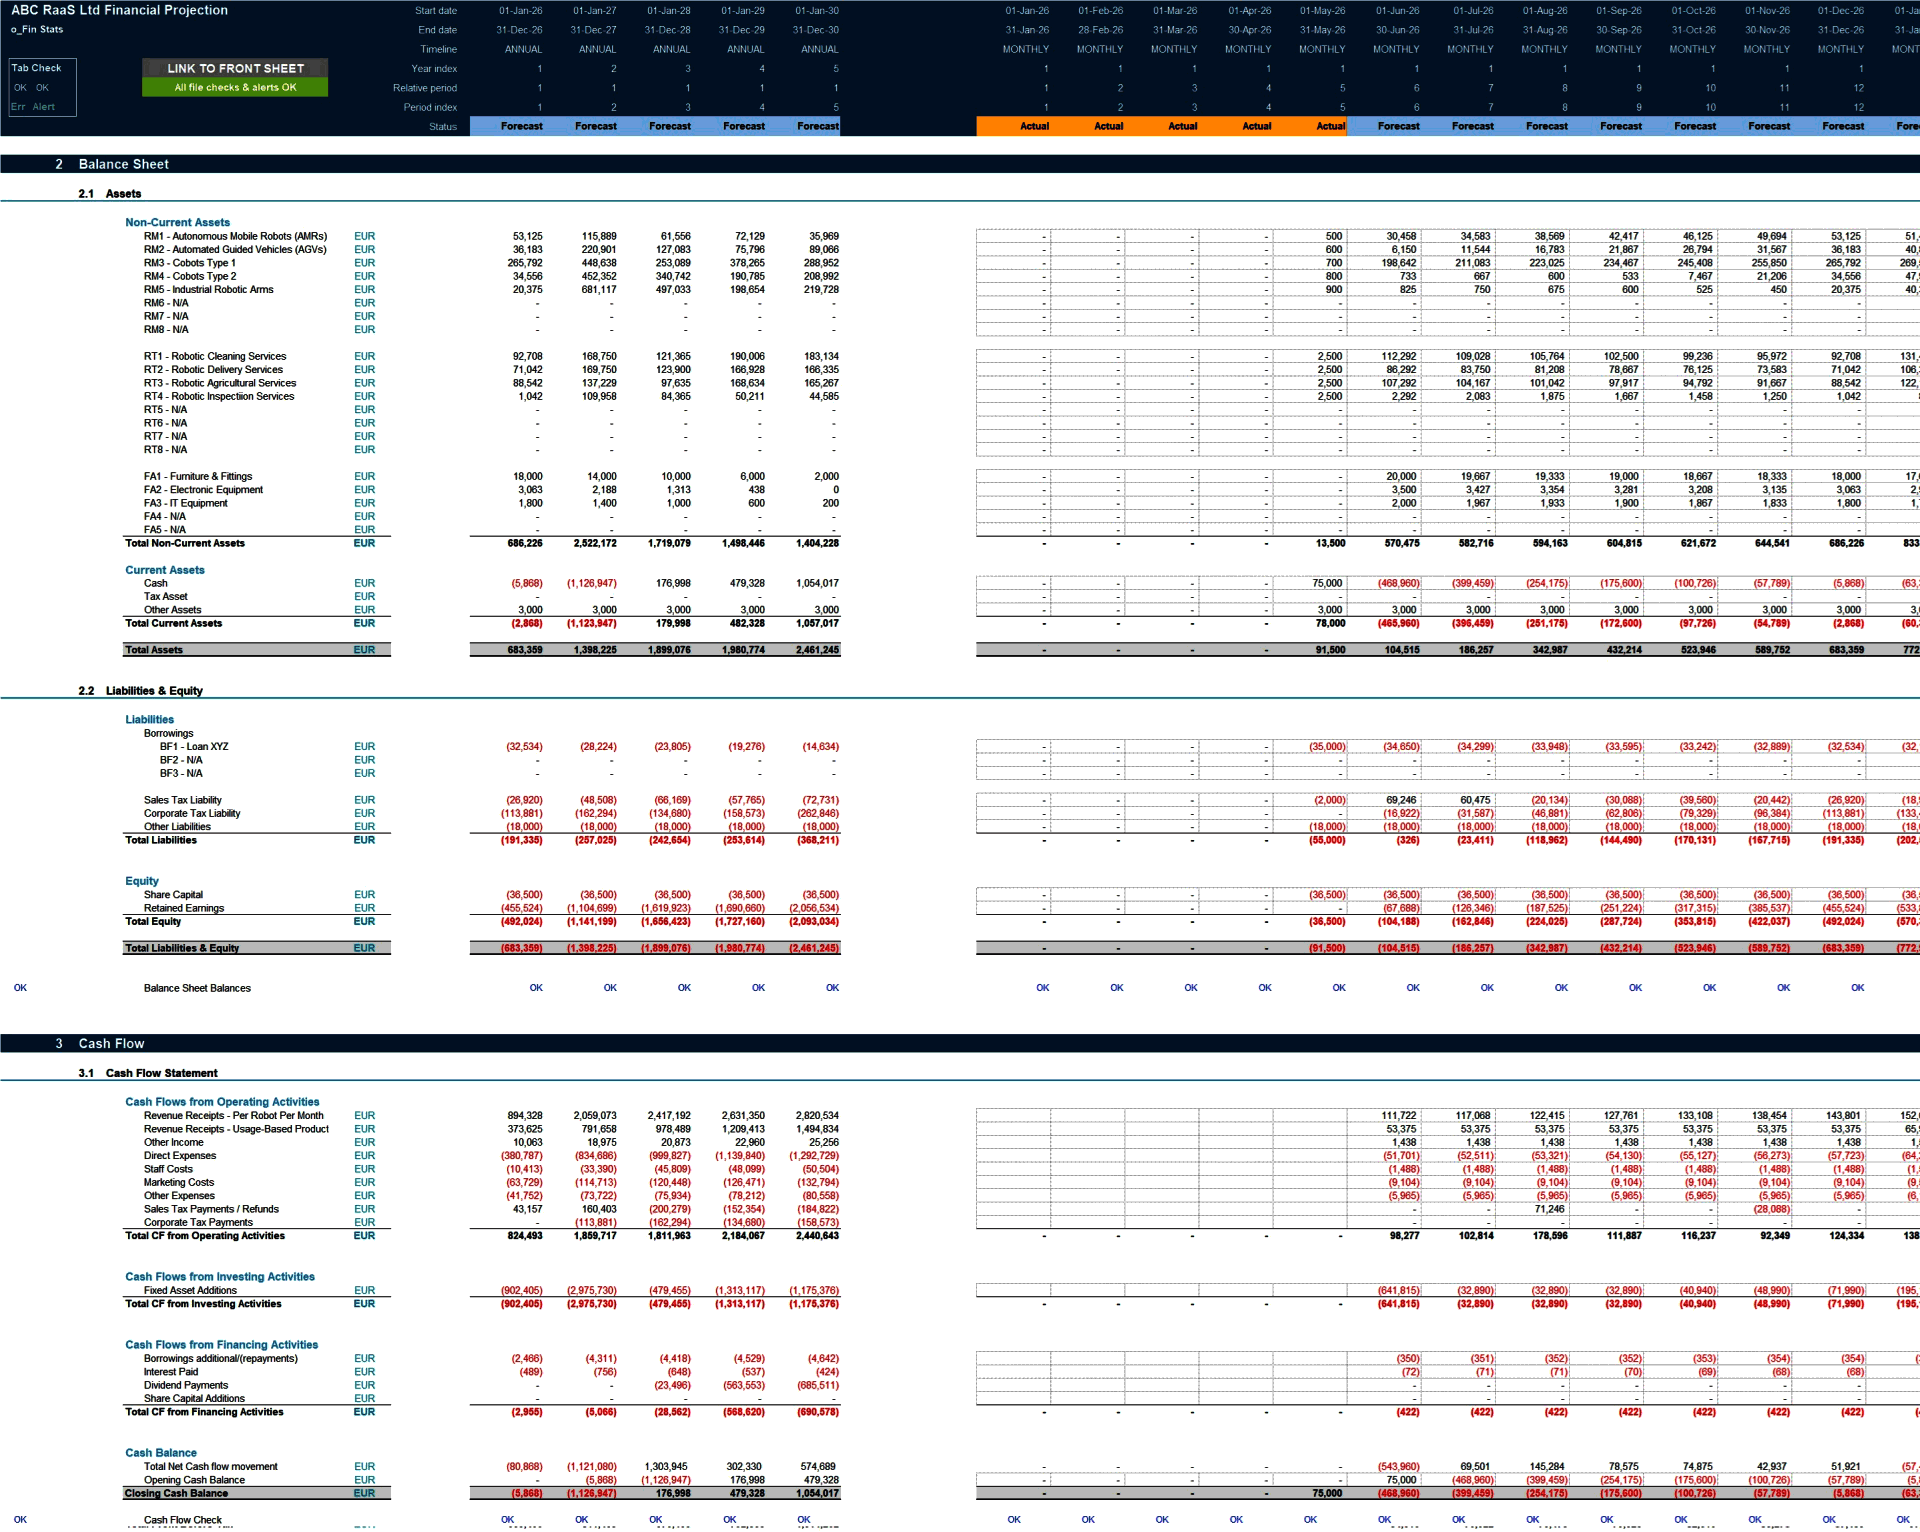
Task: Select the 'Non-Current Assets' blue heading
Action: 177,222
